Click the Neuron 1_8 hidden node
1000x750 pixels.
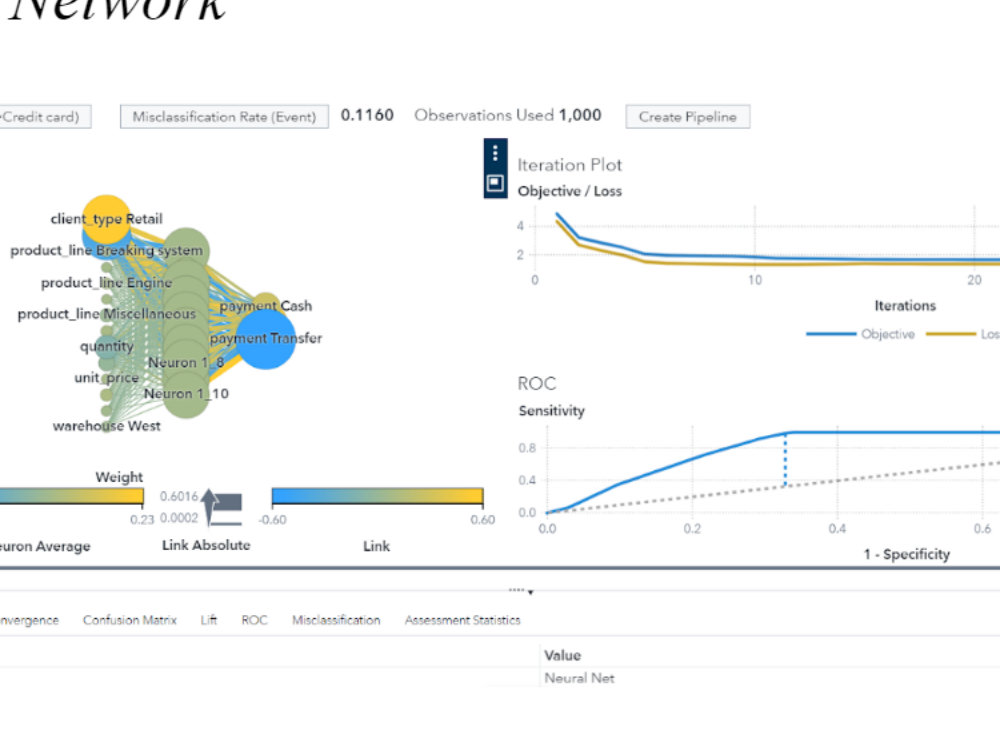pyautogui.click(x=186, y=362)
